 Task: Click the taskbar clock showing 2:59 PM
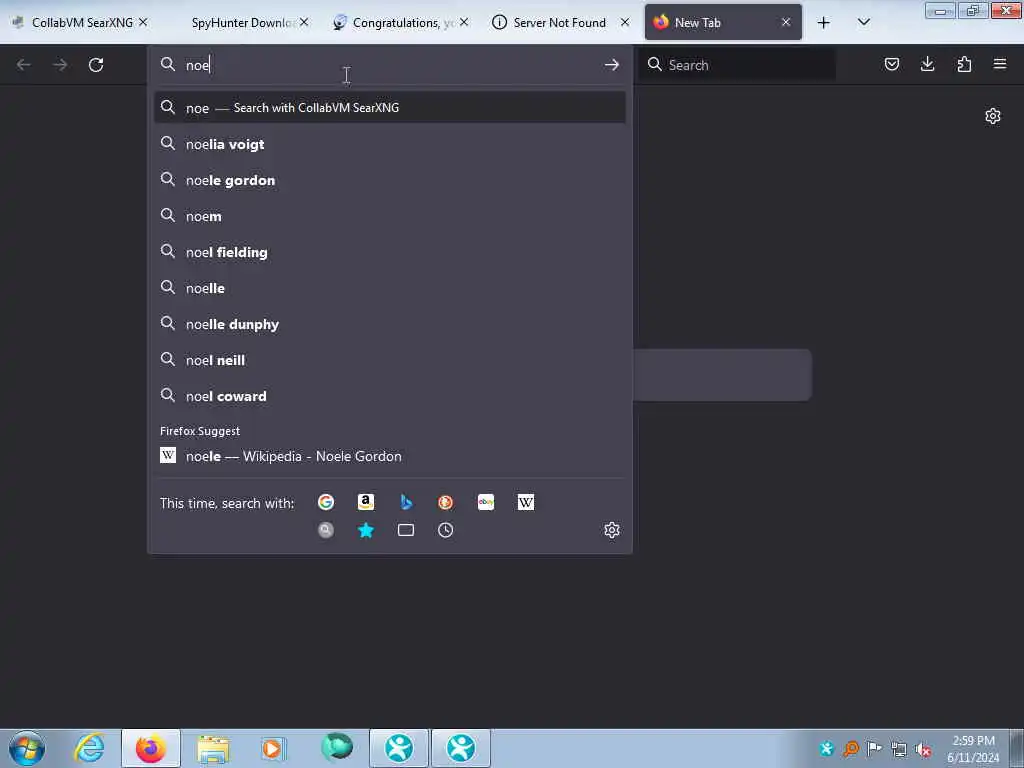coord(973,748)
